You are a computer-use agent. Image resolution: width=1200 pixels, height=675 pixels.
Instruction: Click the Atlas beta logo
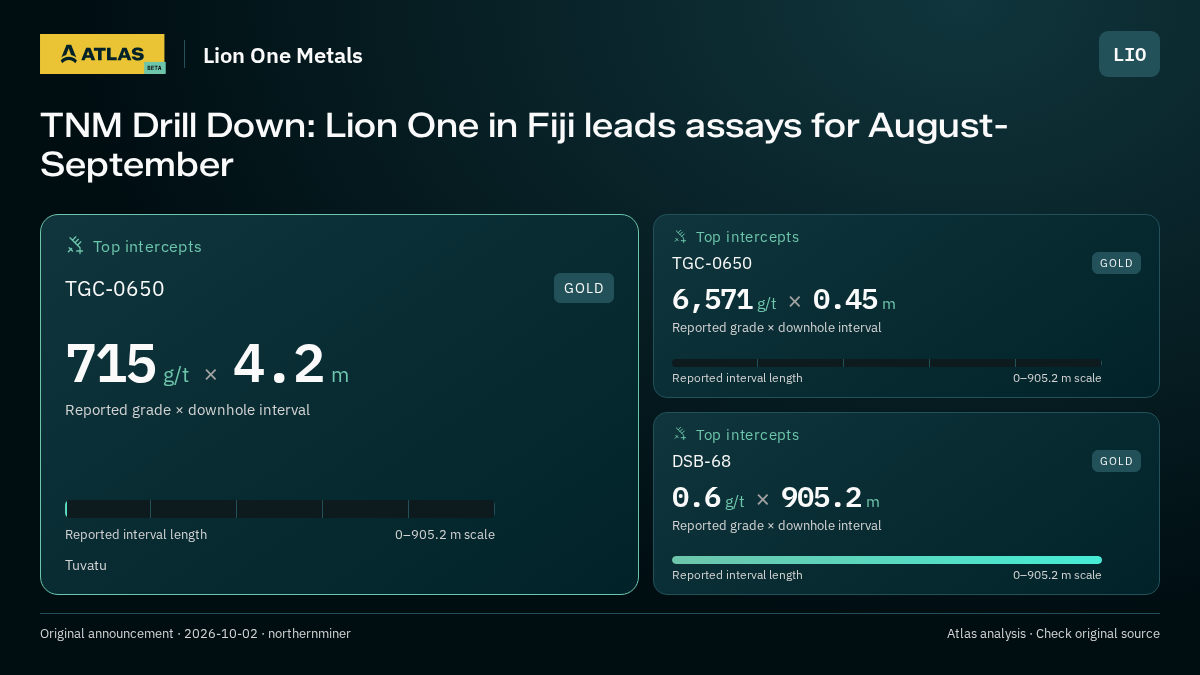[x=102, y=54]
